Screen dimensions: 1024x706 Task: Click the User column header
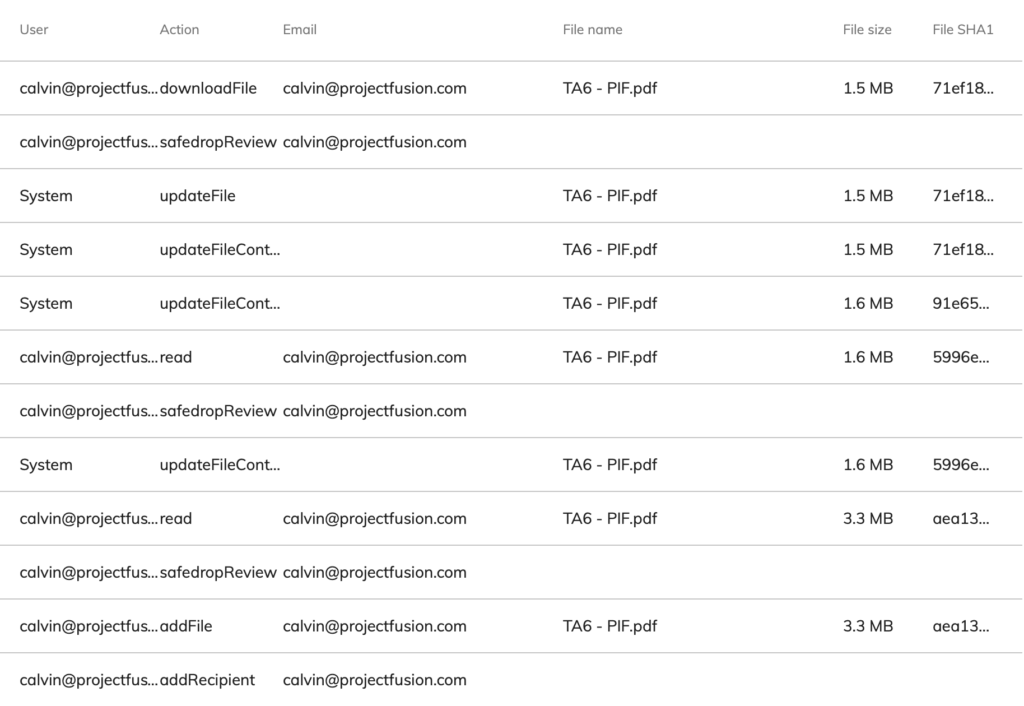tap(34, 29)
